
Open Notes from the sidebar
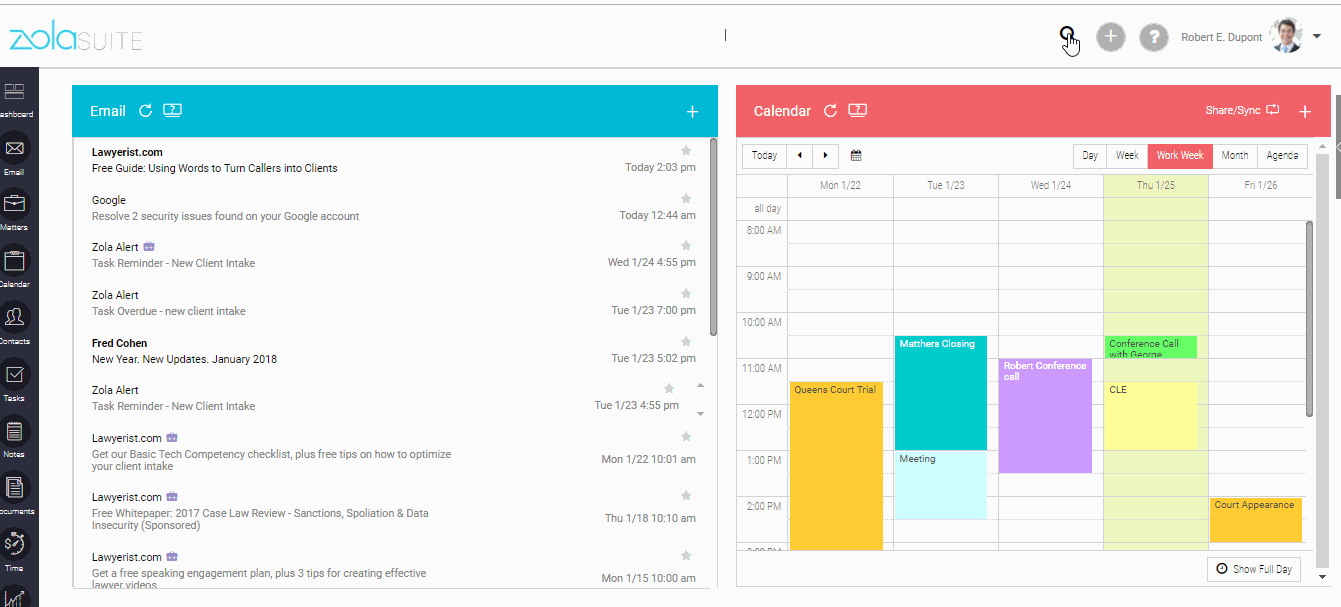point(15,437)
